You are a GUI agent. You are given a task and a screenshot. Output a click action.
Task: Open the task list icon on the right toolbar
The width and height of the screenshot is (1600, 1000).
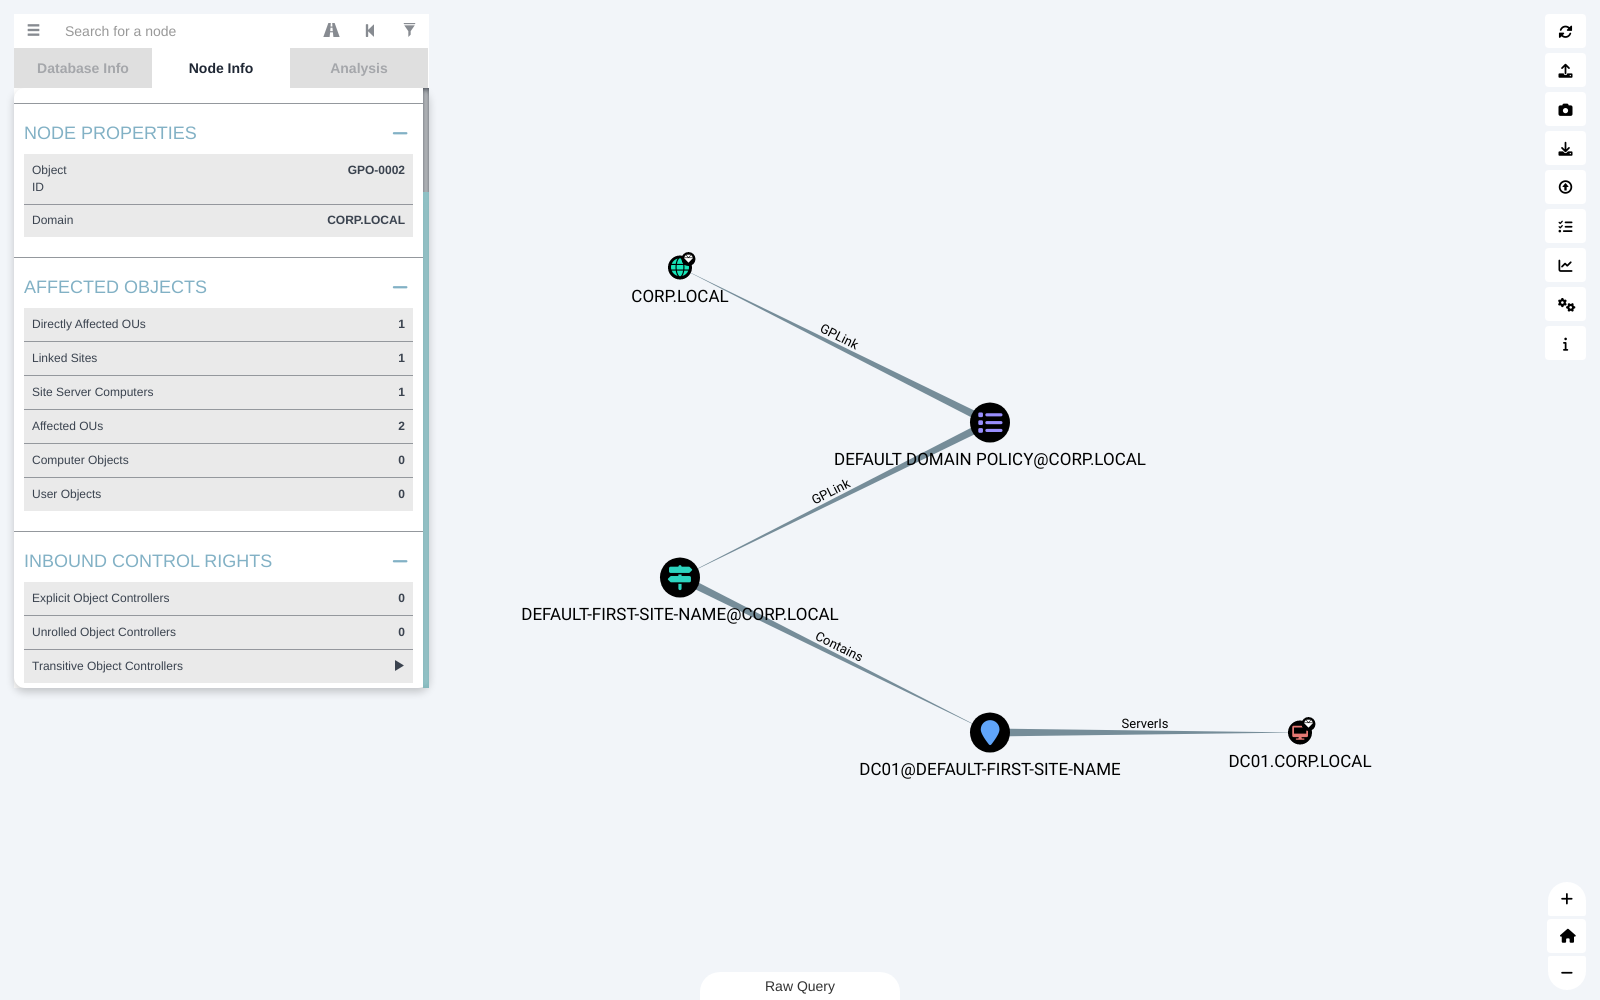[x=1565, y=227]
